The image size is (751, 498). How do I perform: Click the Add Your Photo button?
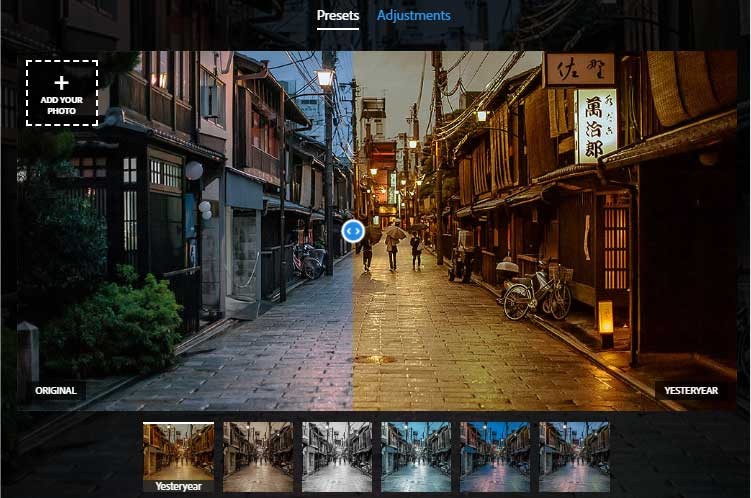(62, 93)
